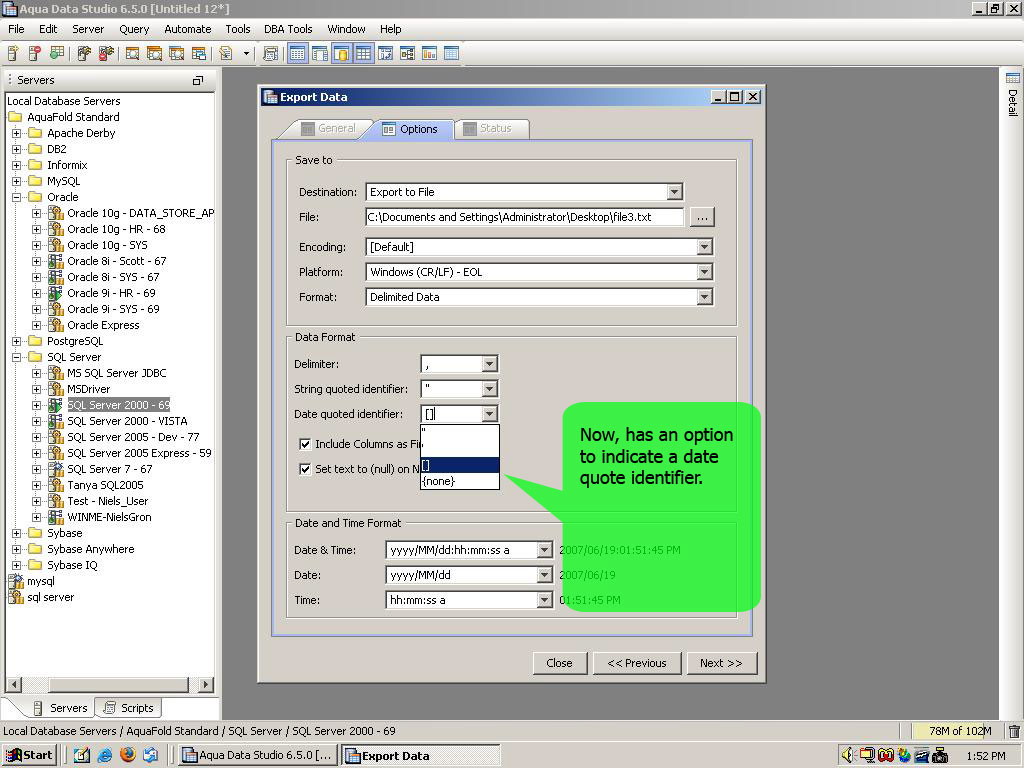The height and width of the screenshot is (768, 1024).
Task: Collapse the SQL Server folder
Action: coord(16,357)
